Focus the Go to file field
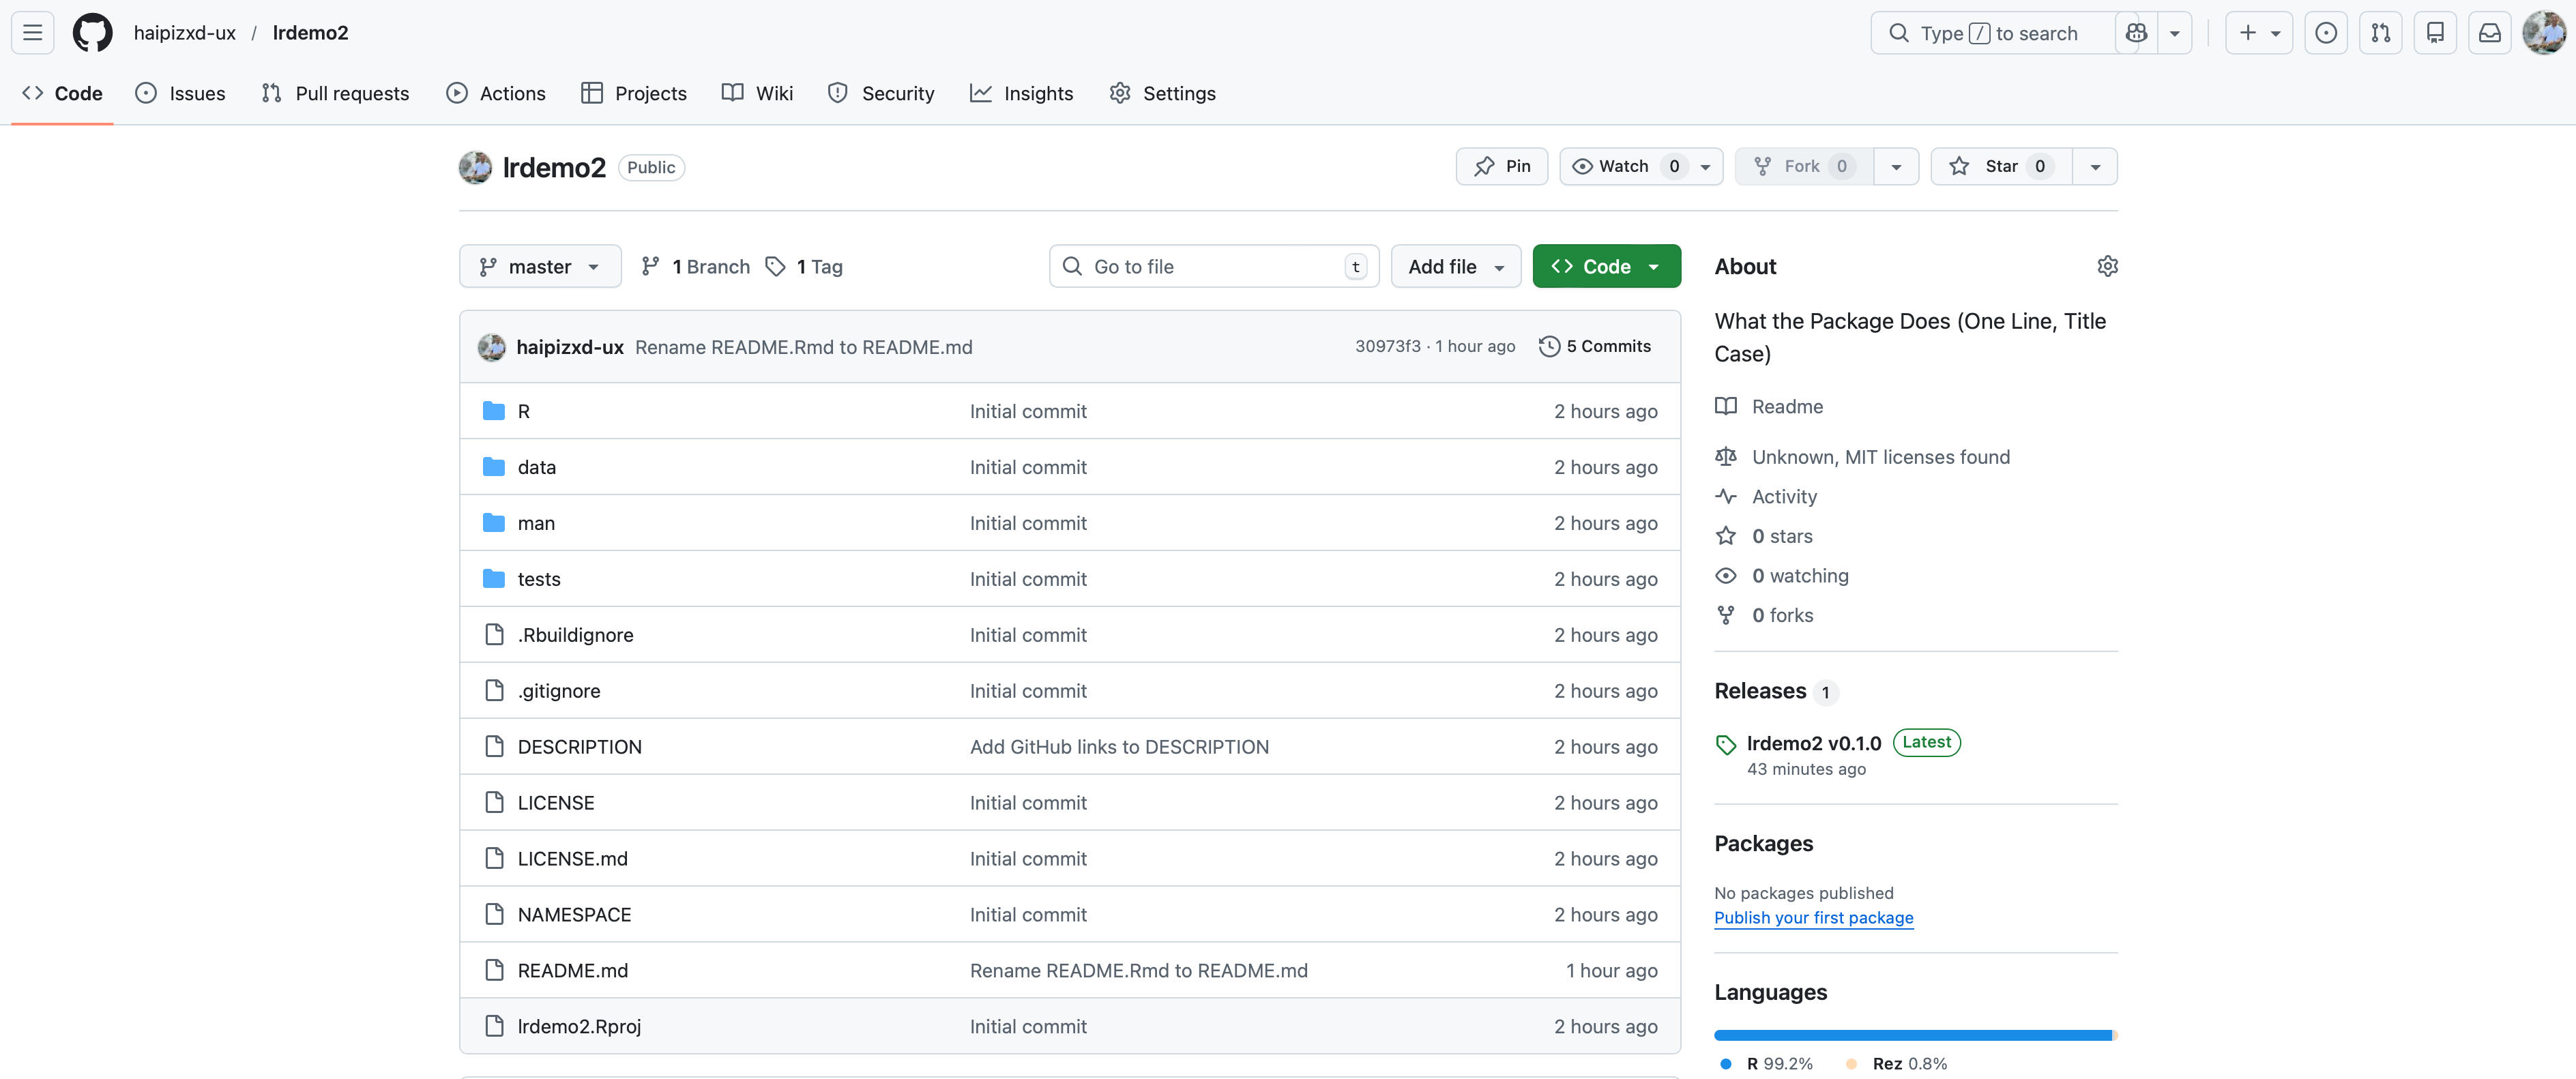The image size is (2576, 1079). (x=1213, y=266)
